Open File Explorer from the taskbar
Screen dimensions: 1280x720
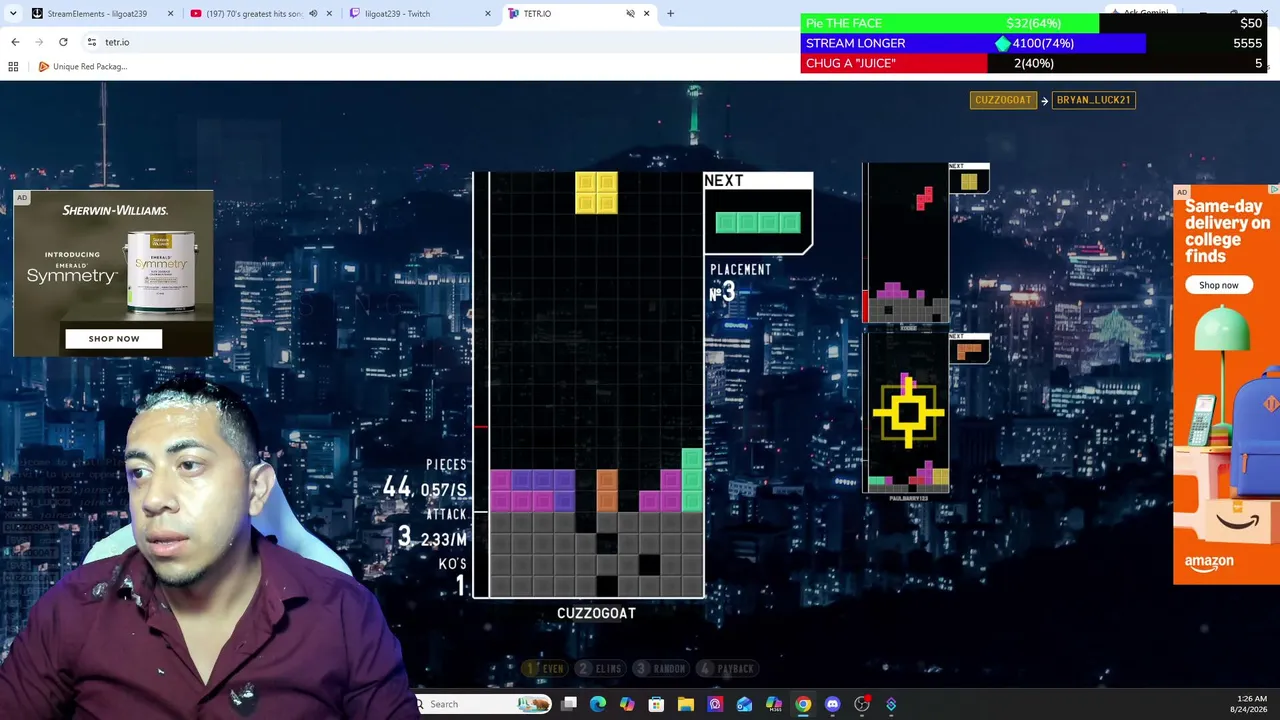(x=685, y=704)
